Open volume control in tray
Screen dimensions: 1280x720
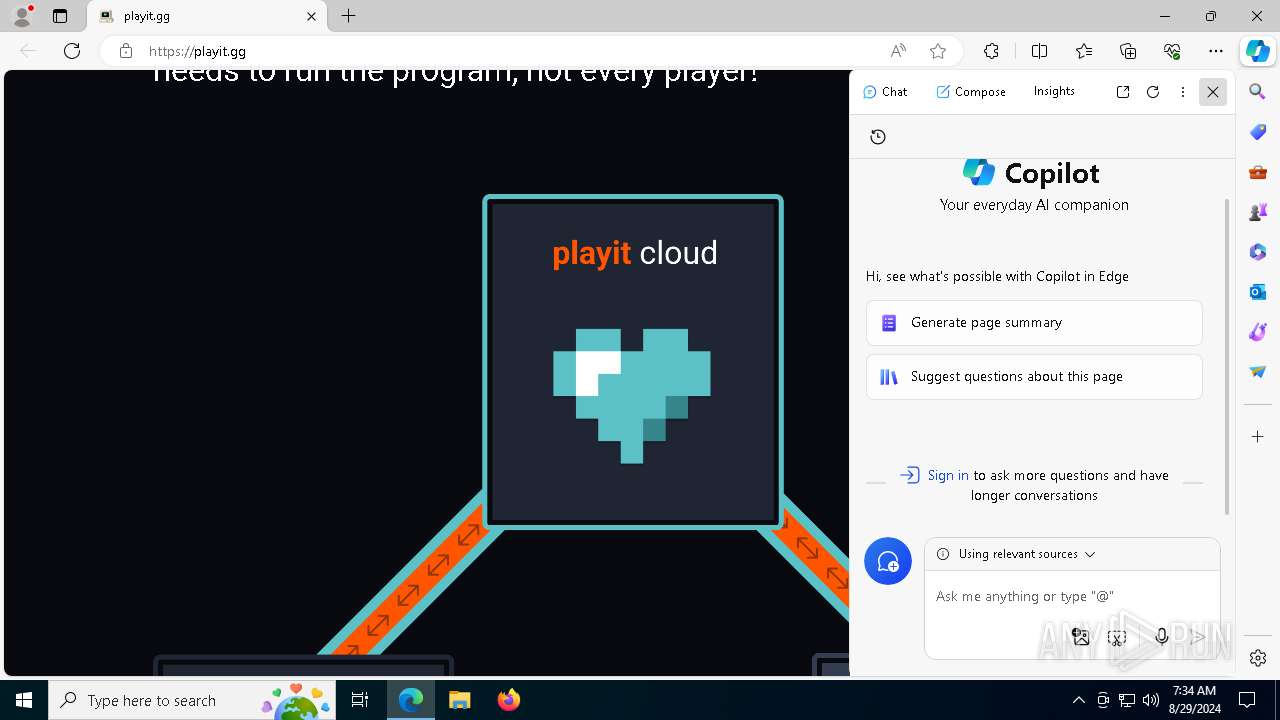pyautogui.click(x=1150, y=700)
